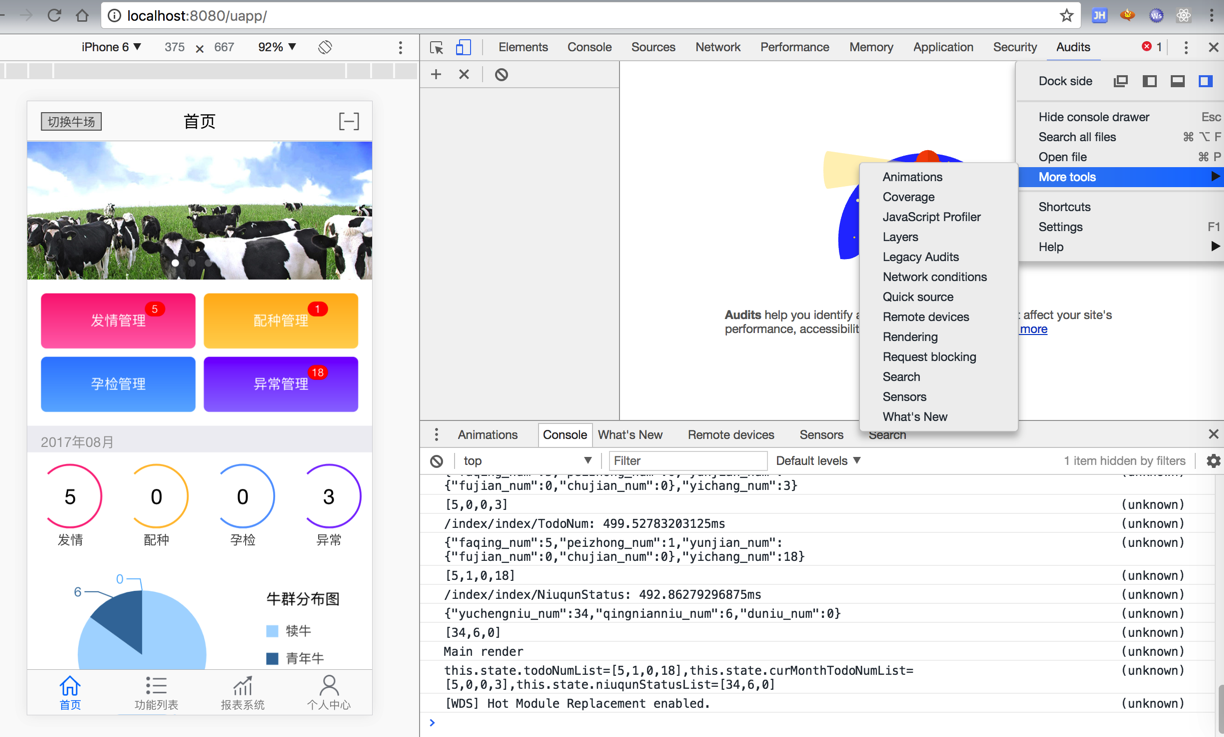Go to browser home page icon

point(82,15)
